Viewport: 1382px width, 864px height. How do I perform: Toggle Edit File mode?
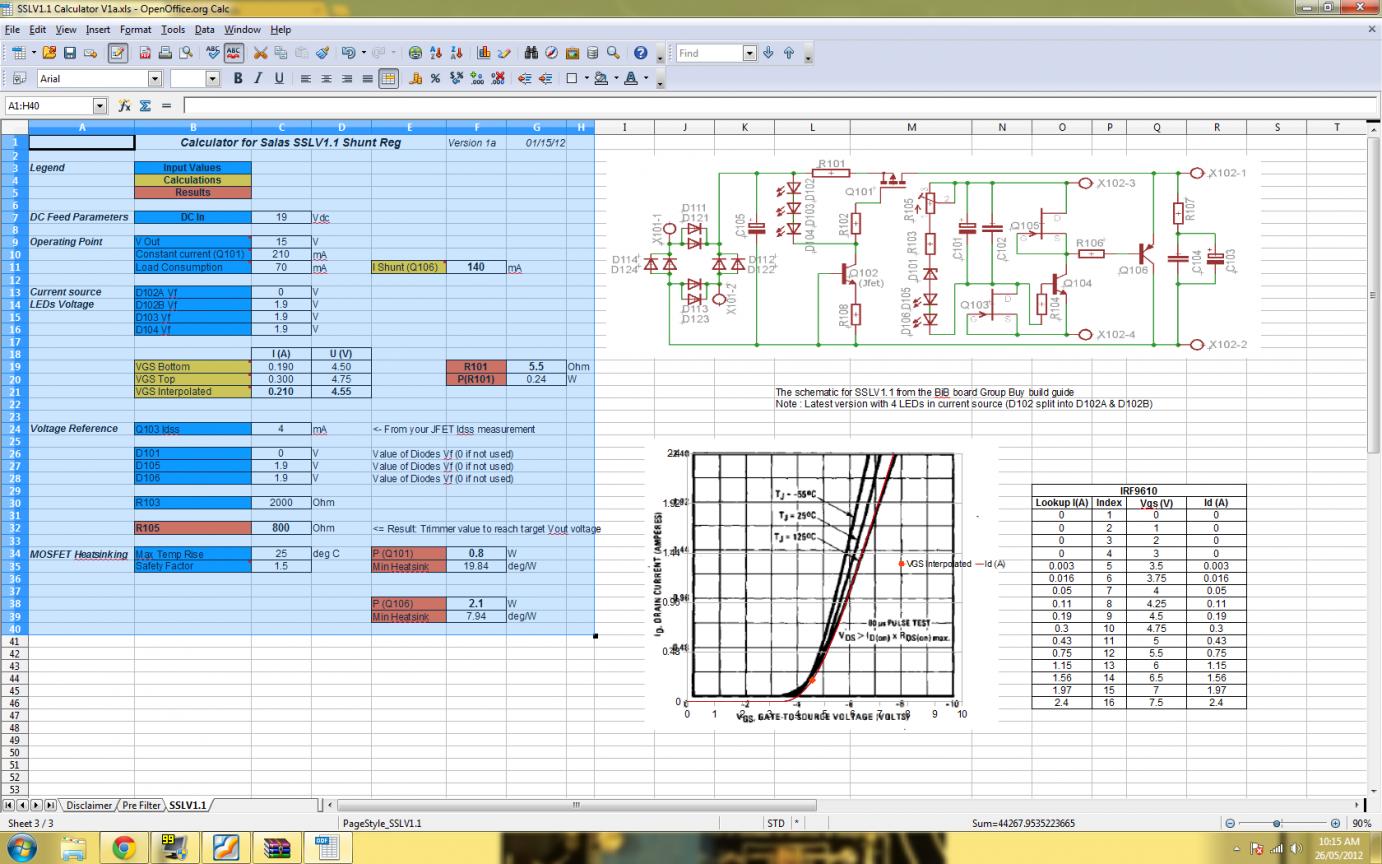pyautogui.click(x=117, y=53)
